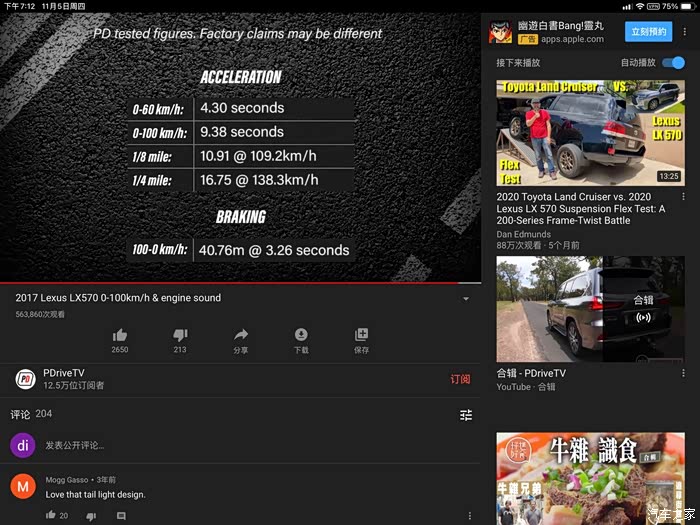This screenshot has height=525, width=700.
Task: Tap the '接下来播放' up next heading
Action: tap(518, 63)
